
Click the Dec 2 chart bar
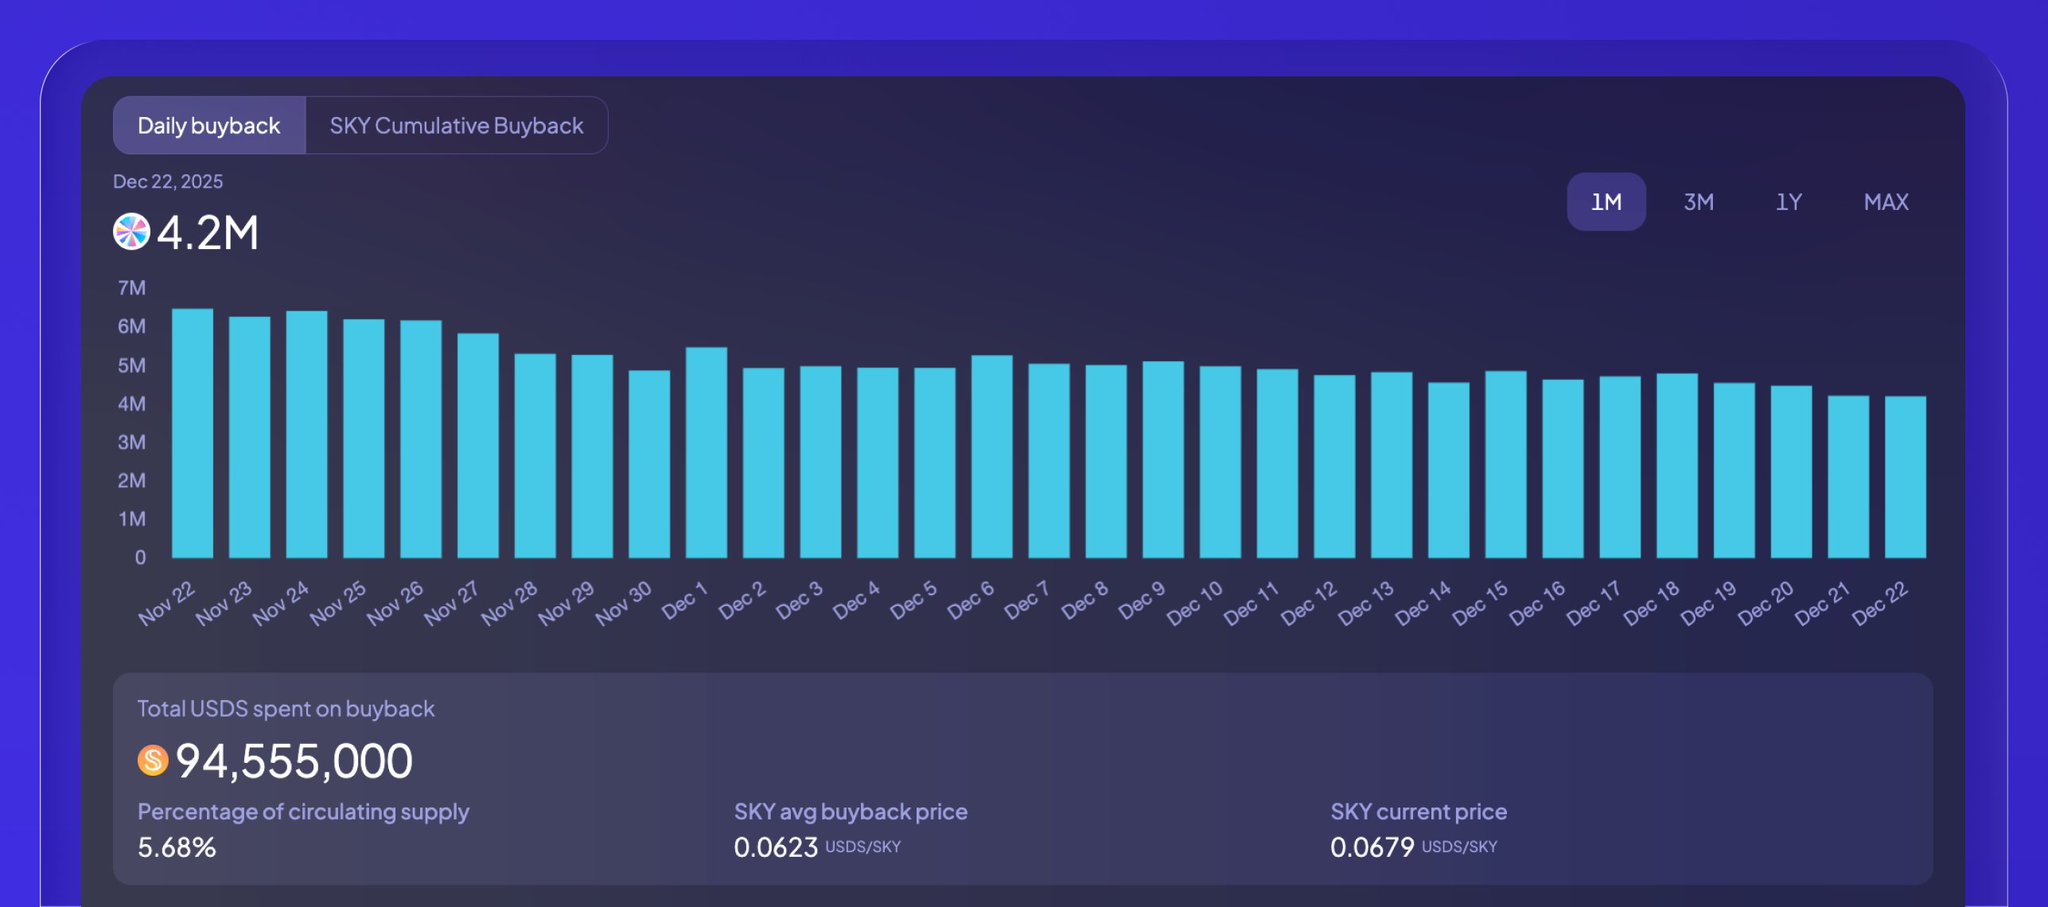pyautogui.click(x=763, y=463)
